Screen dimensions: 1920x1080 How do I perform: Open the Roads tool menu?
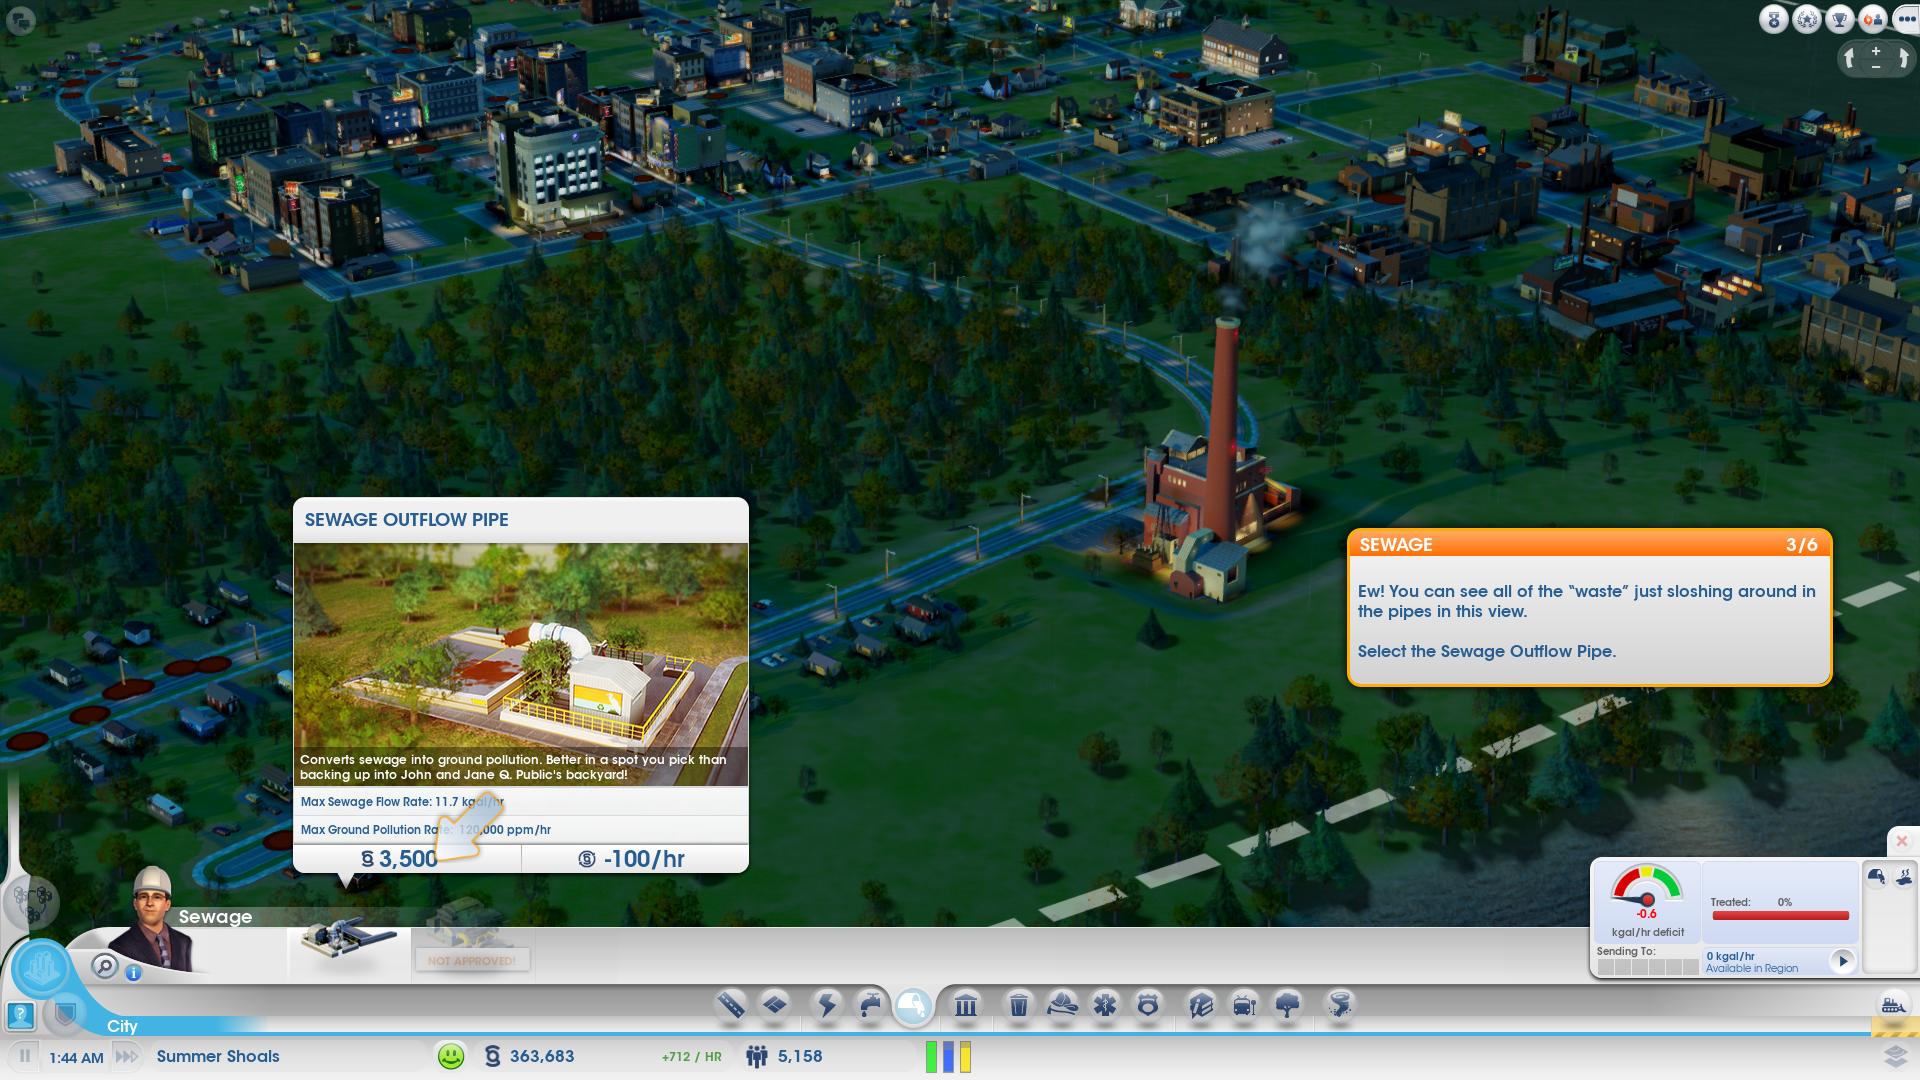731,1004
